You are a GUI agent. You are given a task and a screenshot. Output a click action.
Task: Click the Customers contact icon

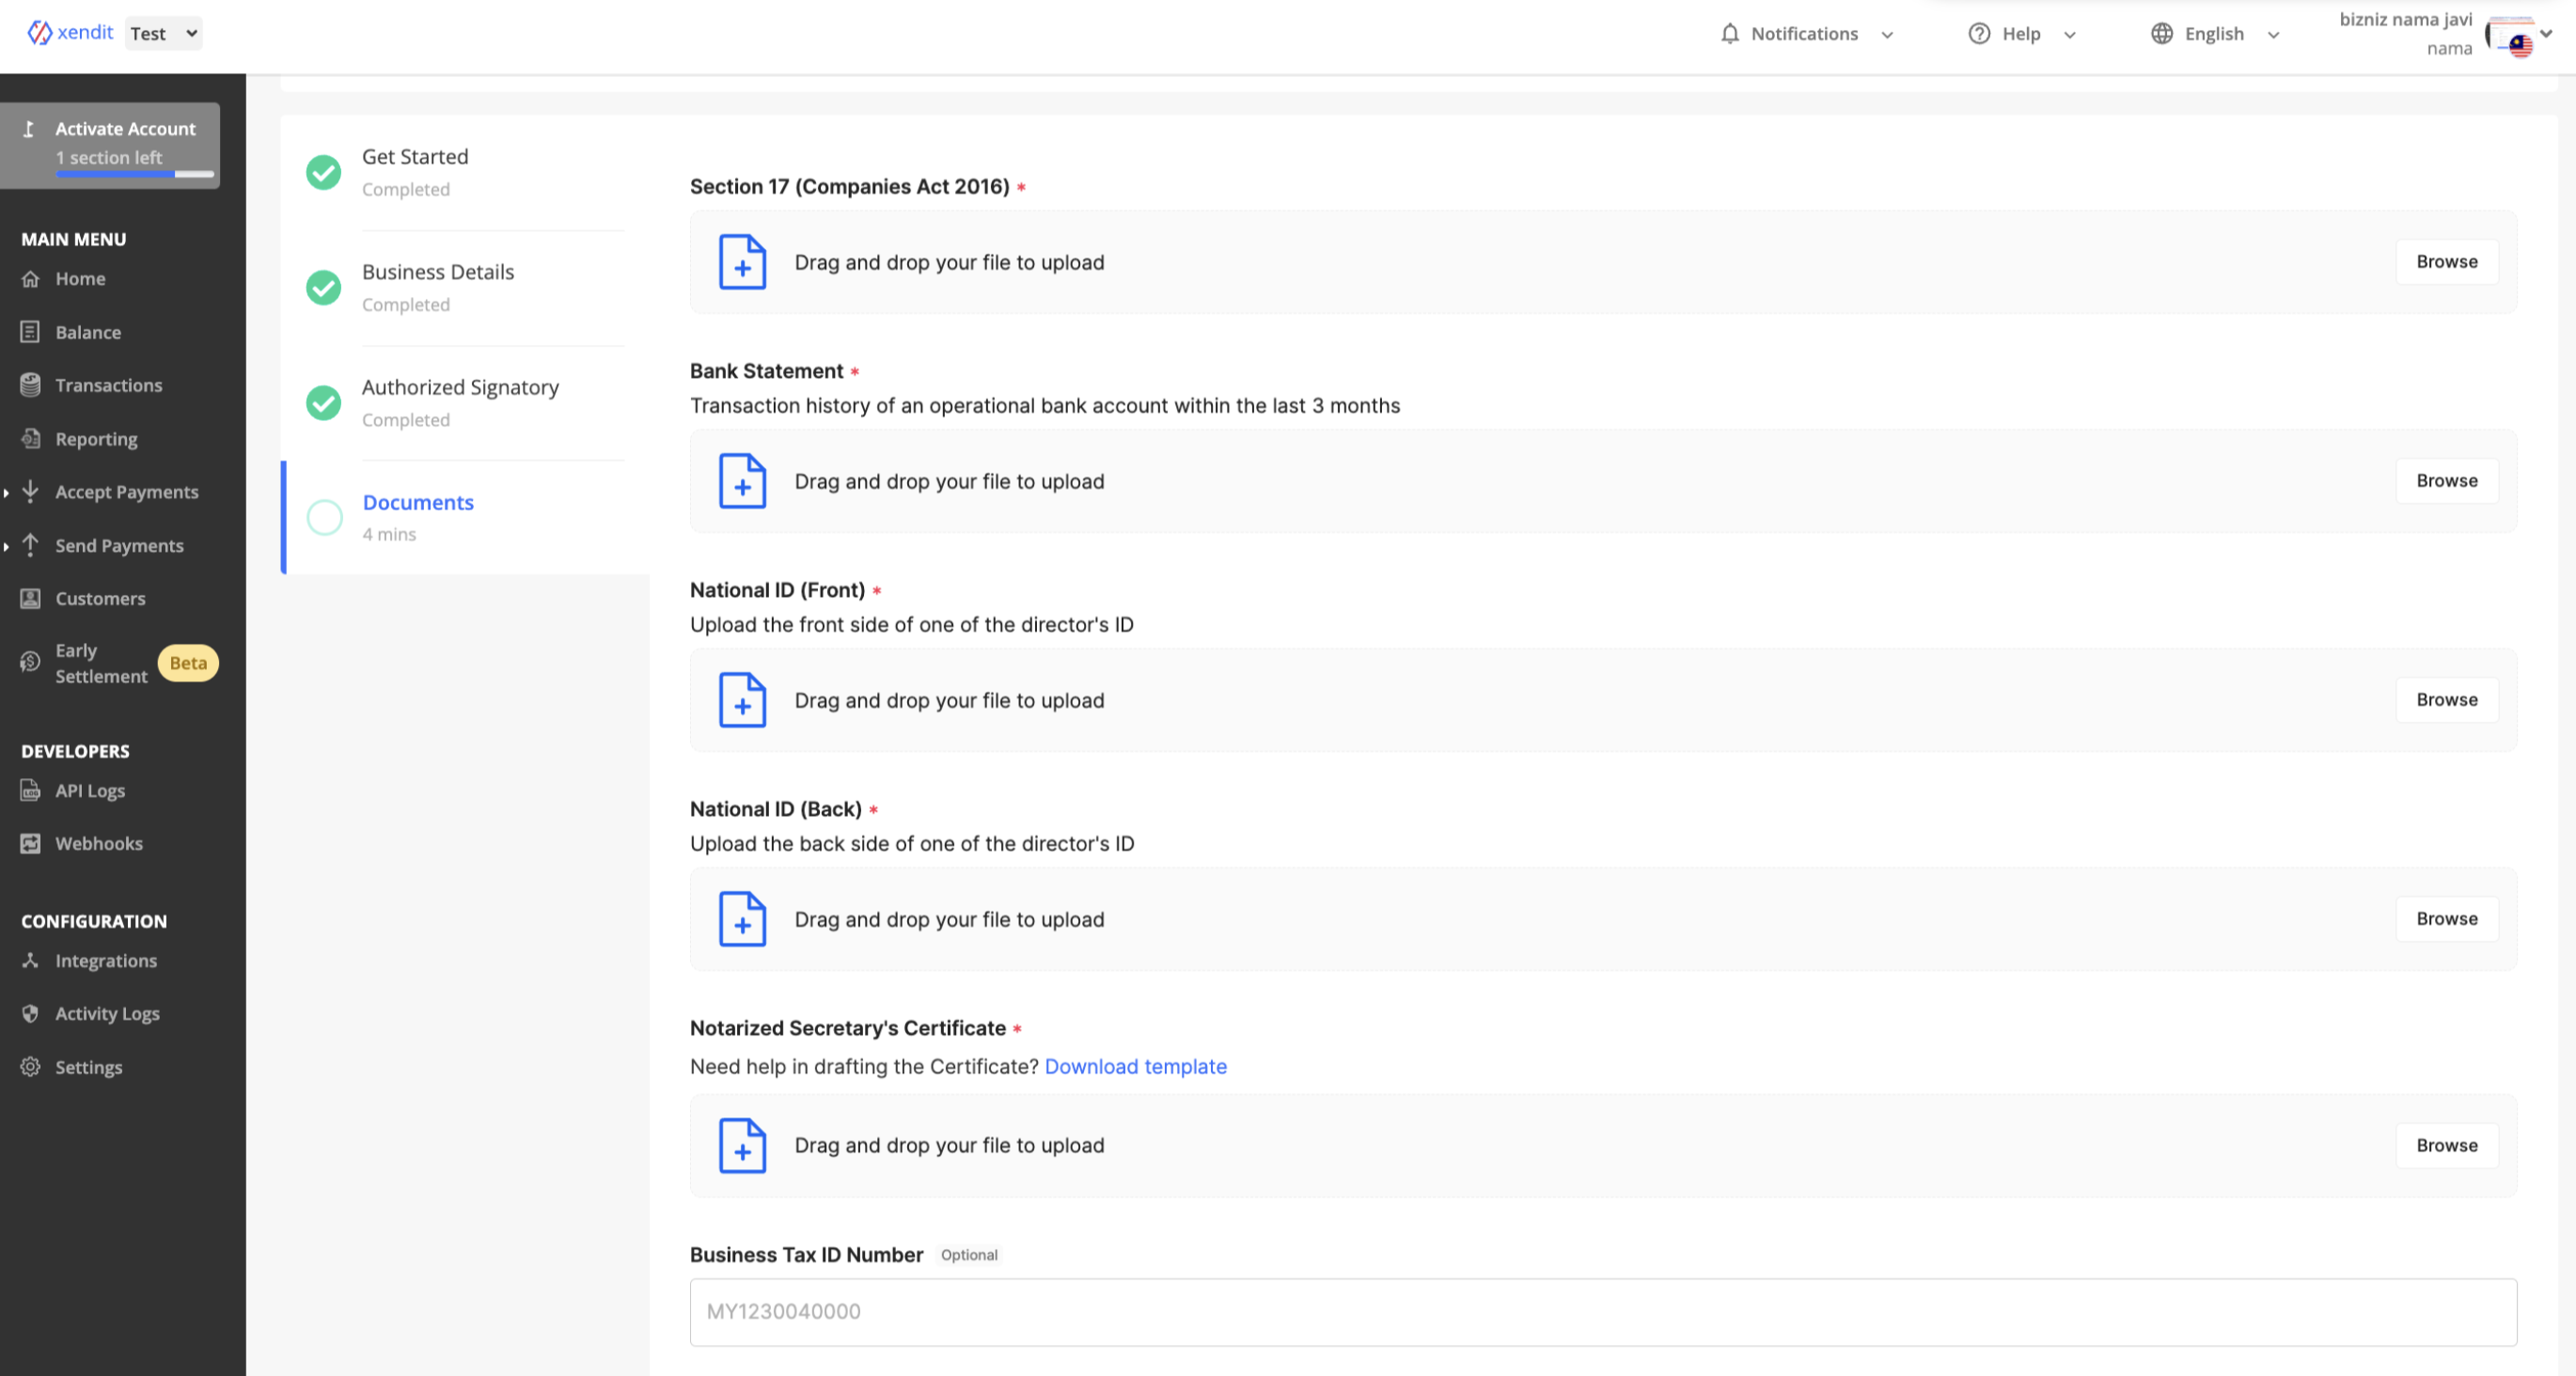(31, 599)
